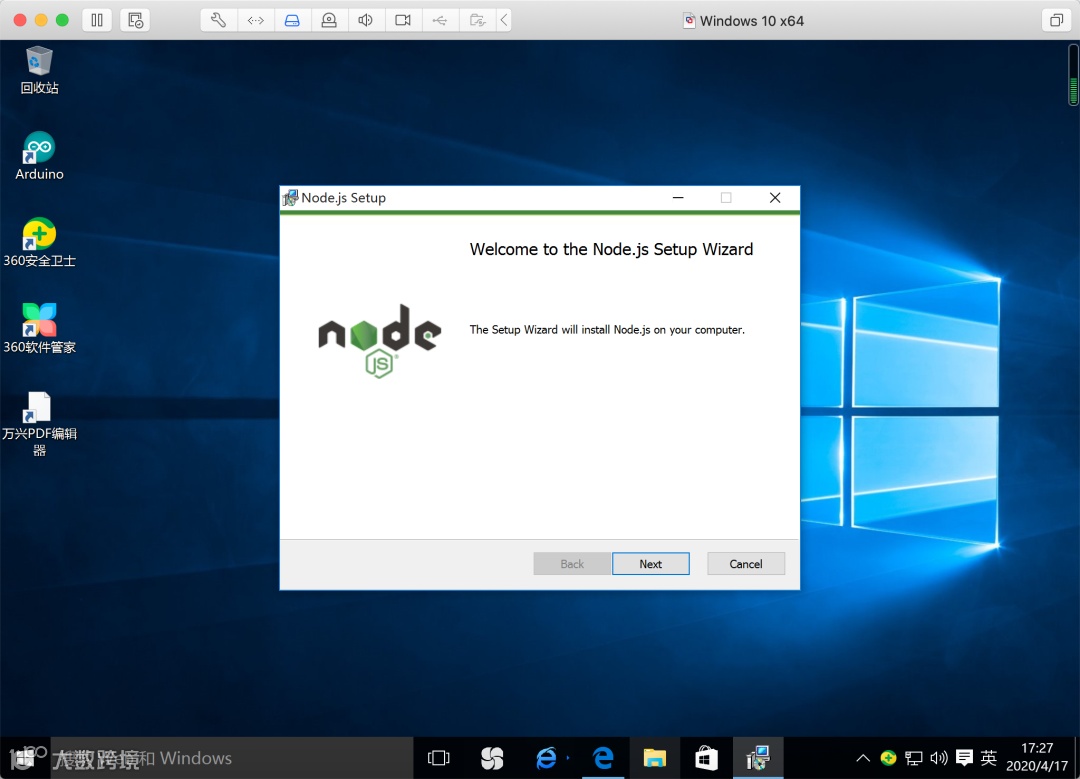This screenshot has width=1080, height=779.
Task: Open the taskbar clock showing 17:27
Action: coord(1037,757)
